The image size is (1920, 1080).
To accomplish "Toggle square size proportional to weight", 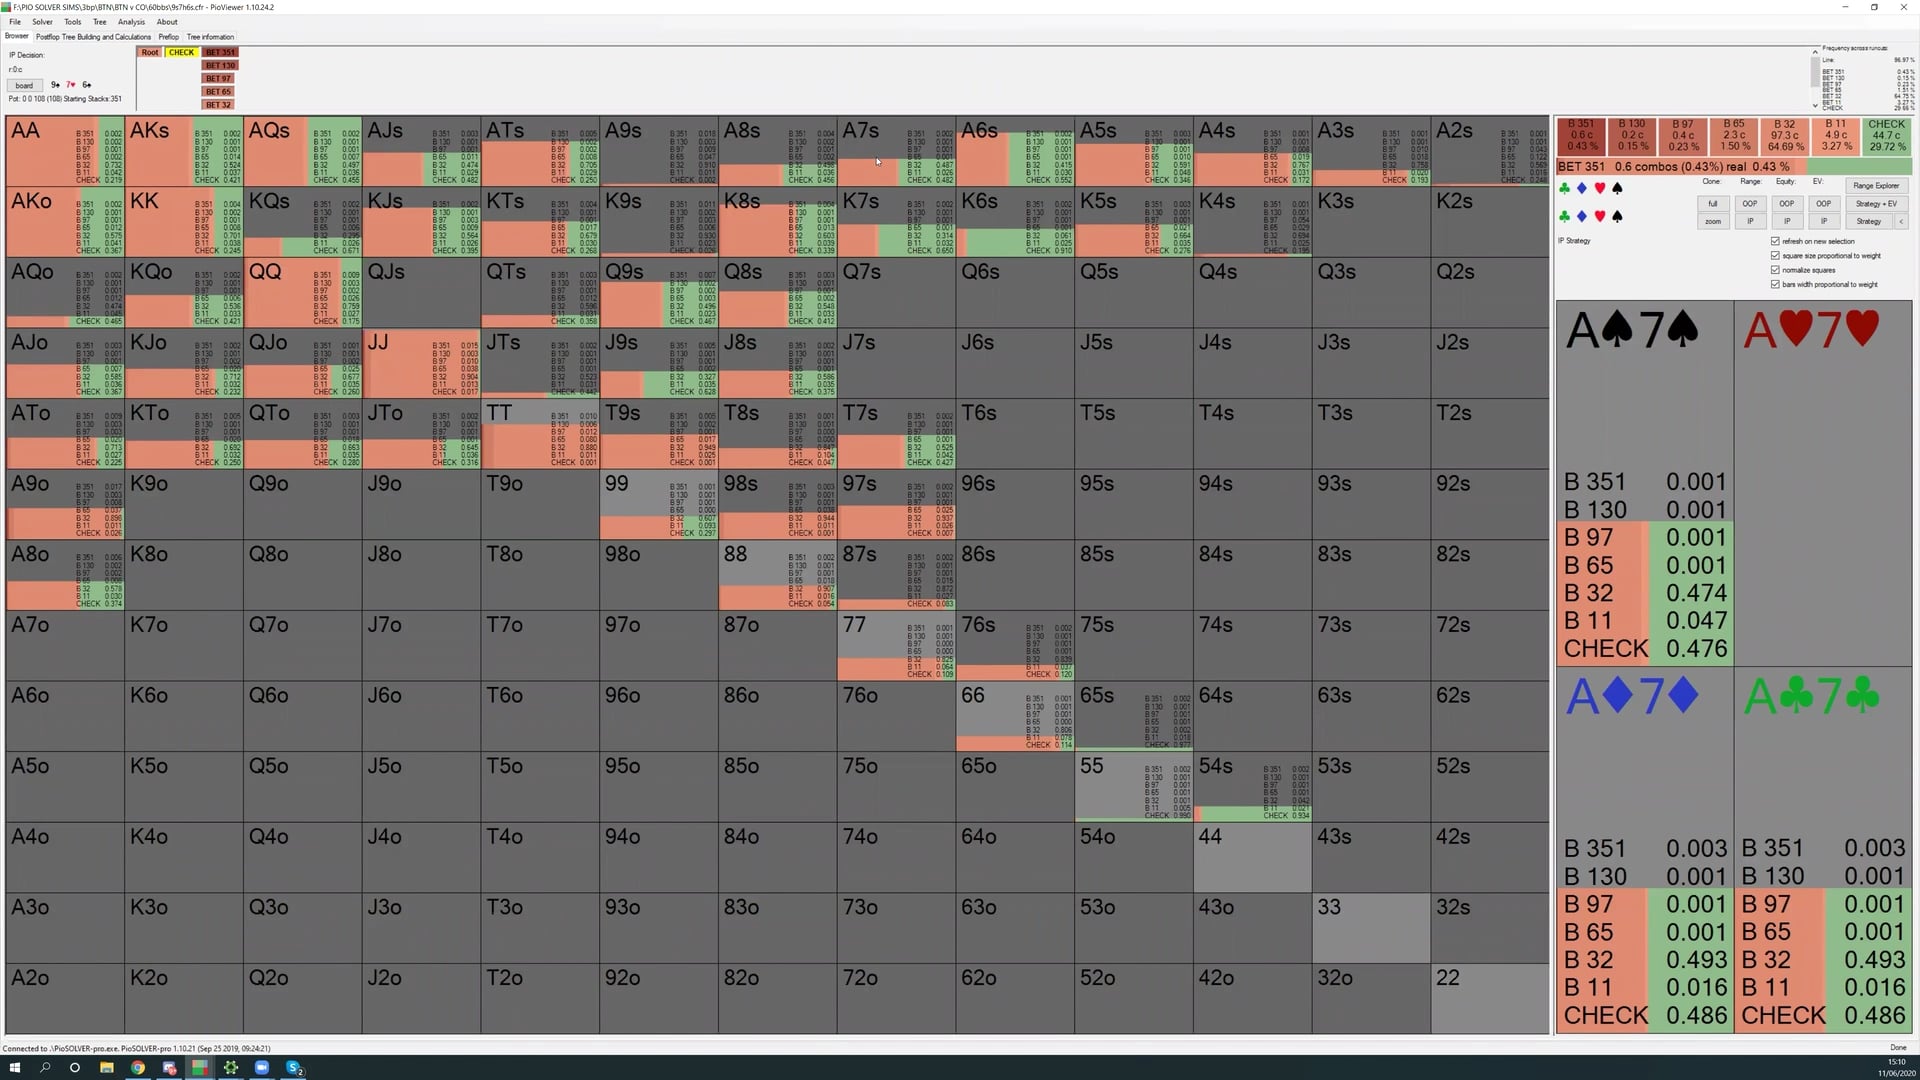I will tap(1775, 256).
